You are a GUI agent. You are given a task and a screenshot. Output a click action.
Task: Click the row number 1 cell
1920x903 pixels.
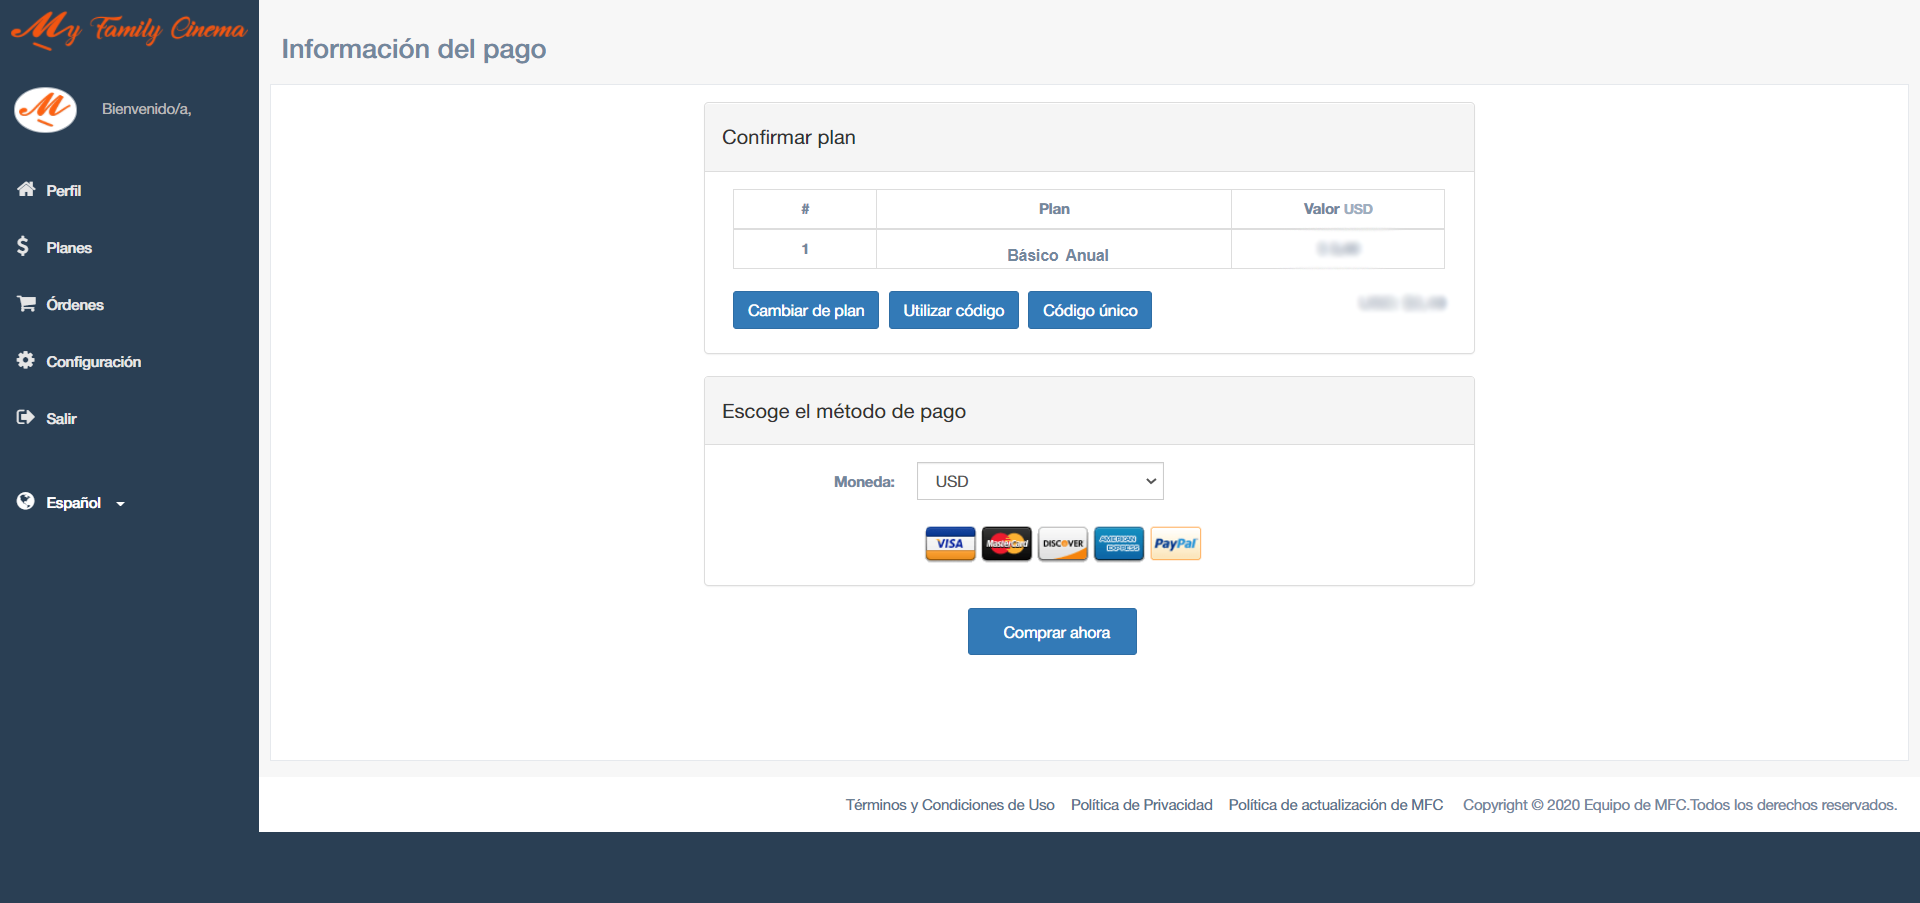[x=805, y=249]
